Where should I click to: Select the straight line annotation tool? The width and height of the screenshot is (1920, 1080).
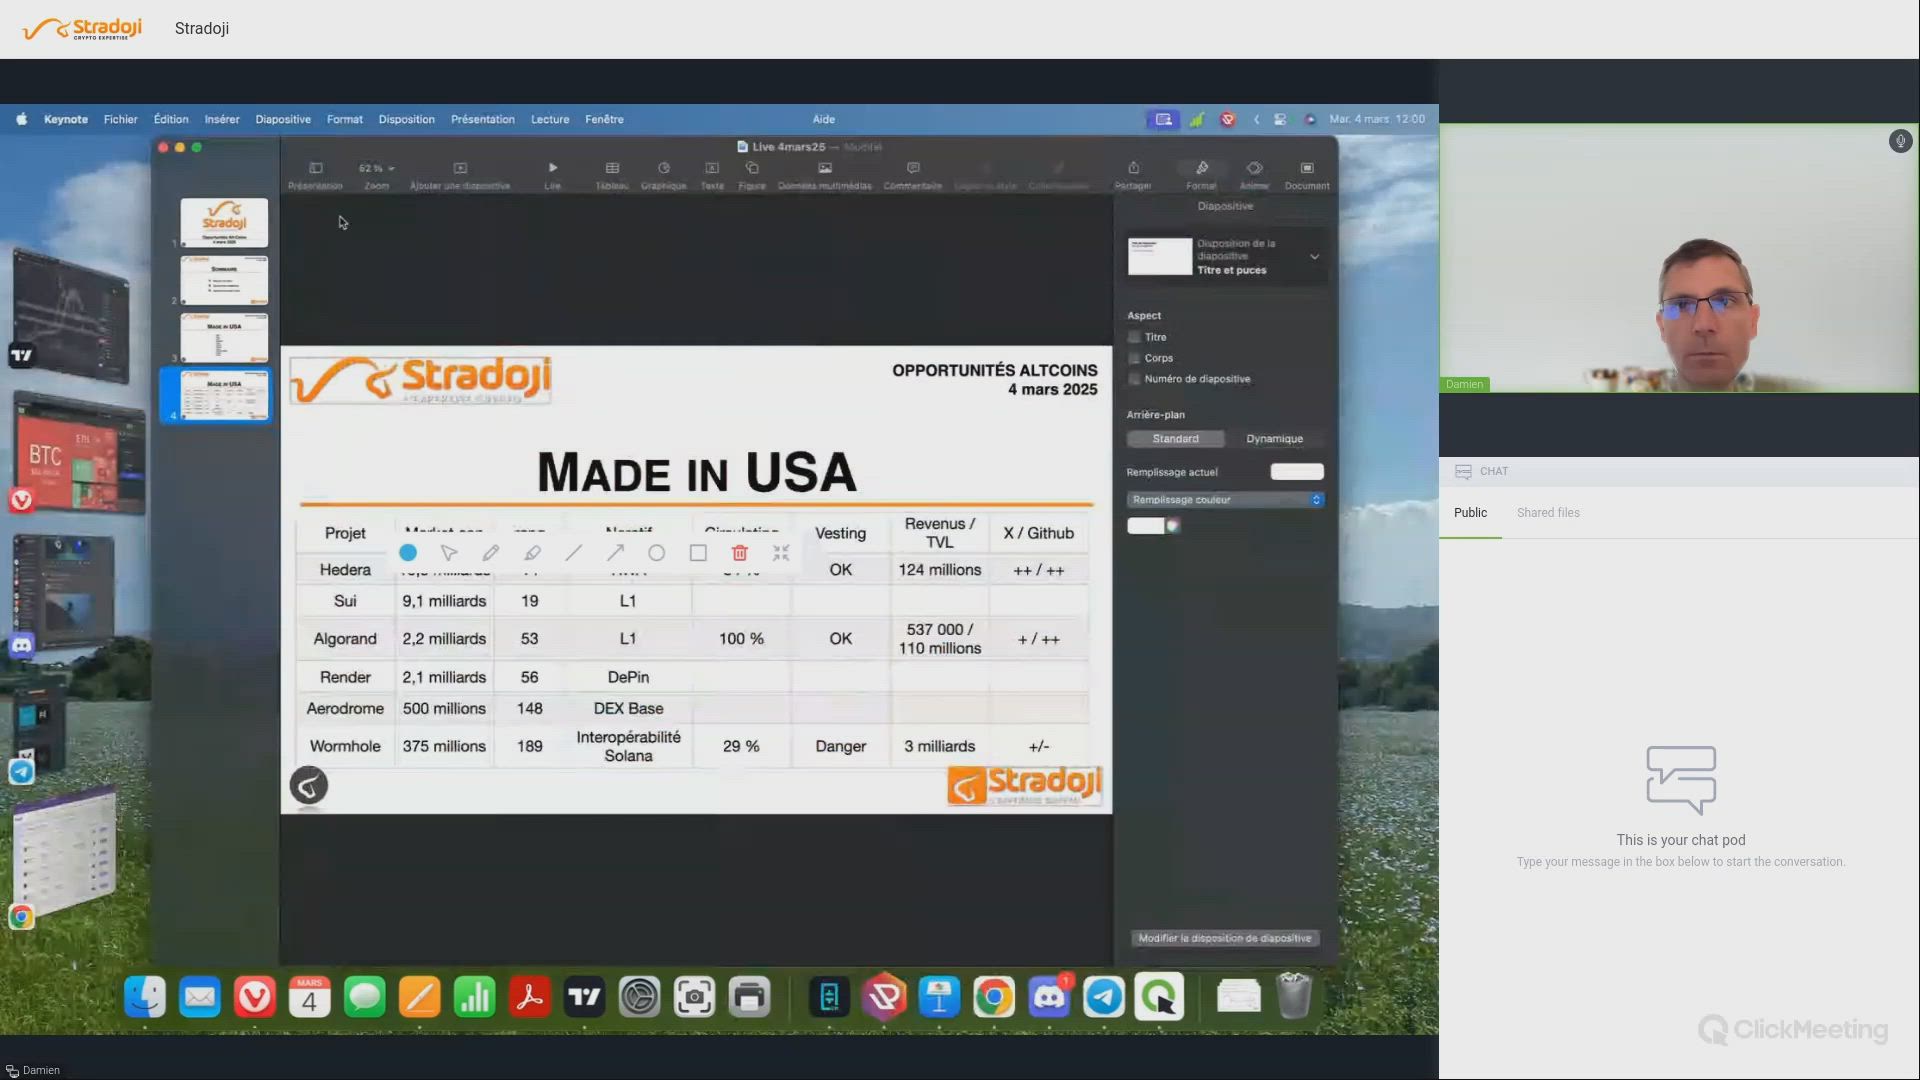coord(573,553)
